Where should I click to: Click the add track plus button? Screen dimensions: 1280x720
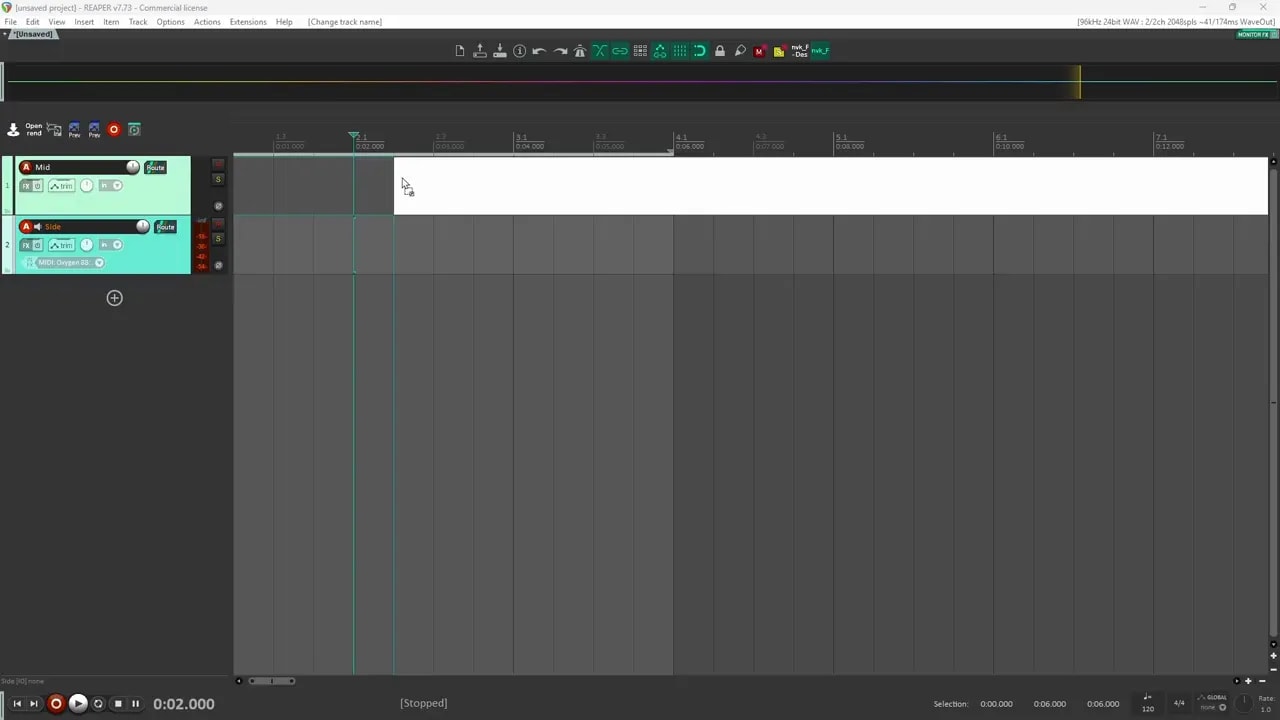coord(114,298)
